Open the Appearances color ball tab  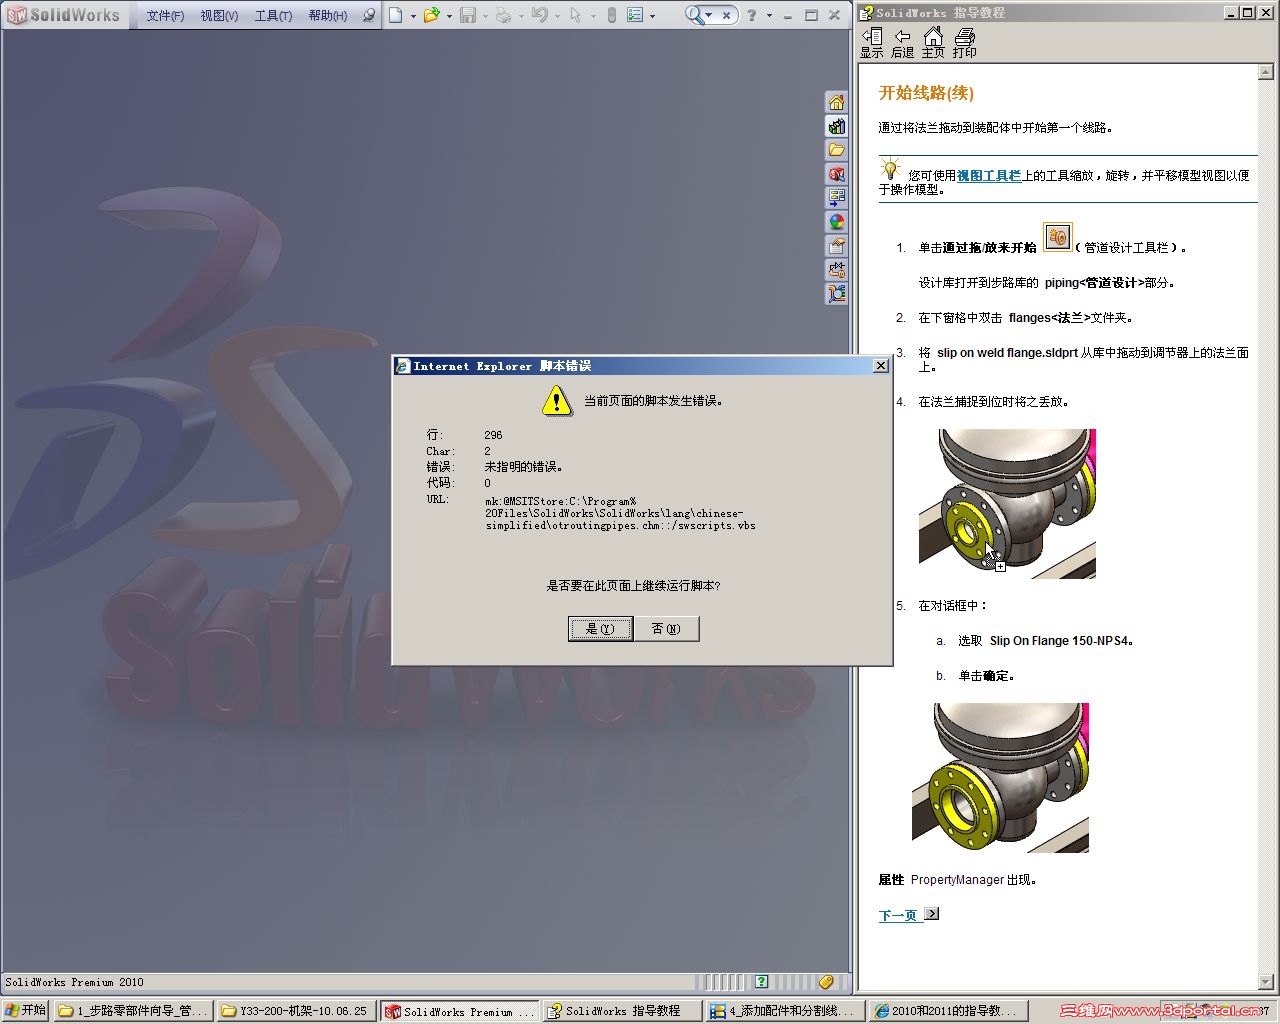(x=837, y=222)
